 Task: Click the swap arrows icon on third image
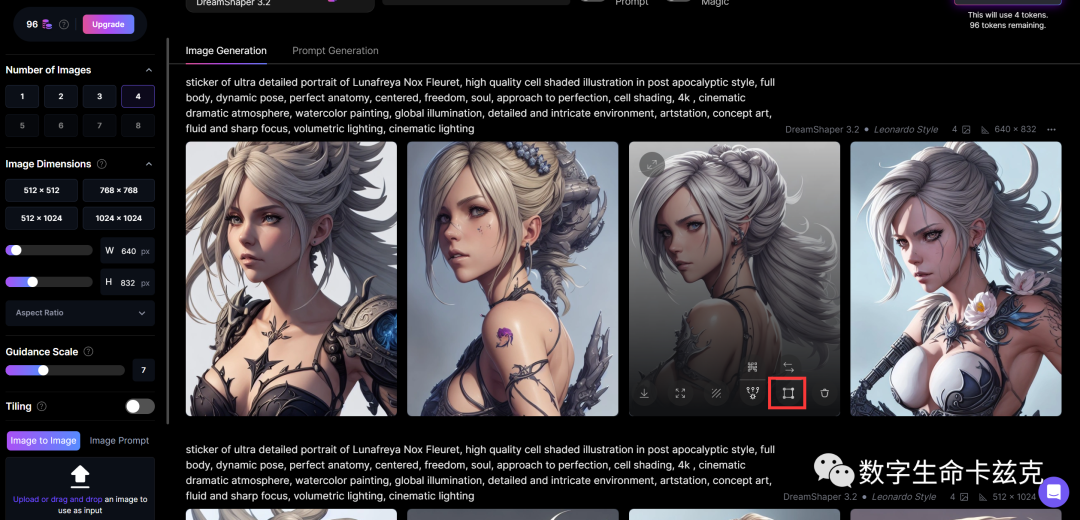coord(788,366)
